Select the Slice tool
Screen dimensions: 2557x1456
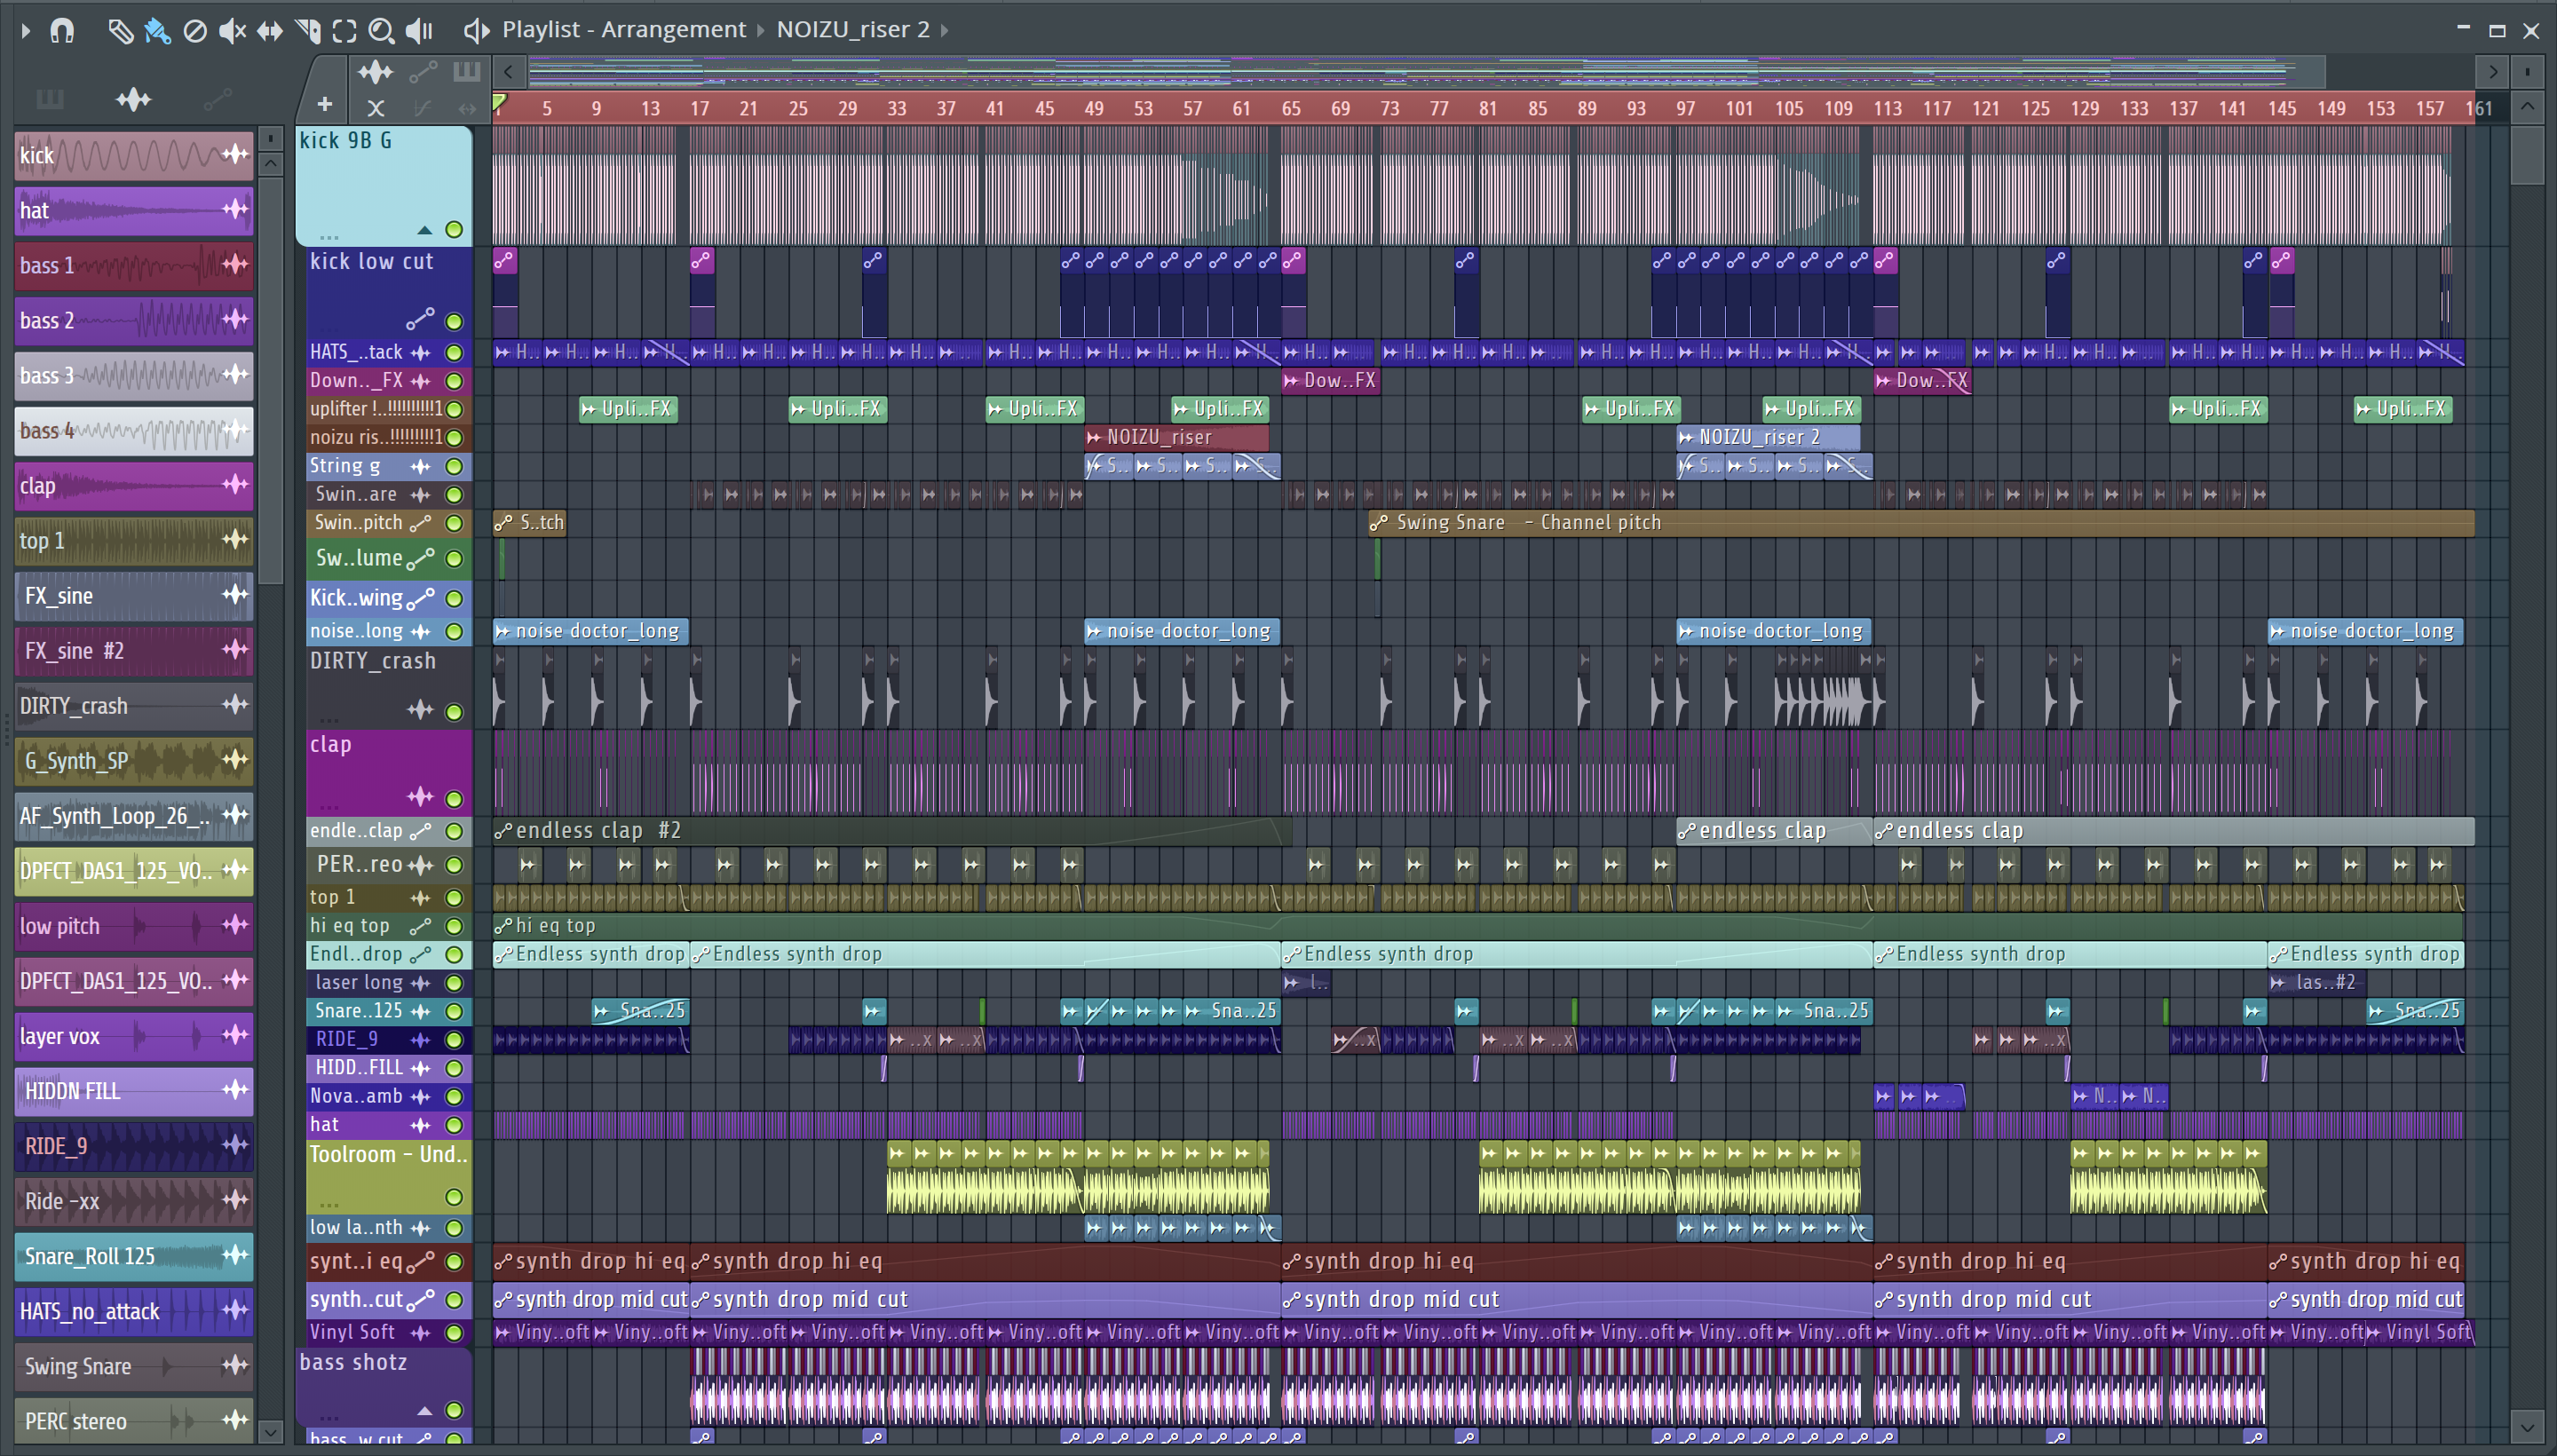pyautogui.click(x=308, y=31)
